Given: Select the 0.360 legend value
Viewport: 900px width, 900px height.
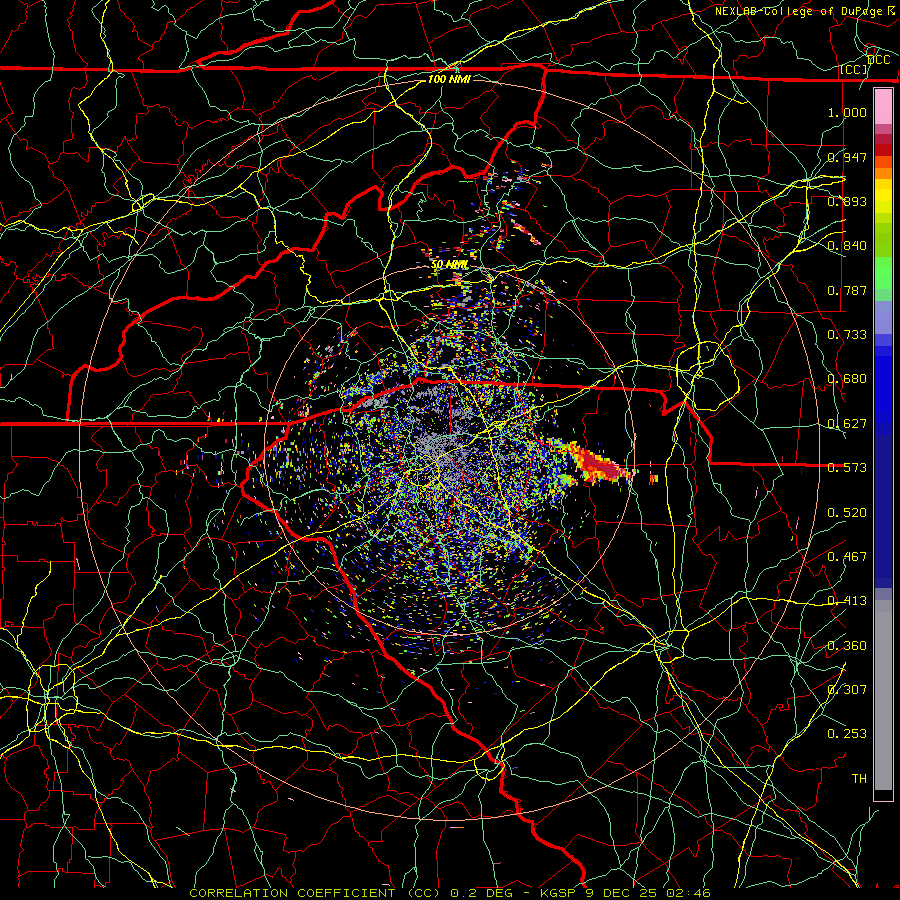Looking at the screenshot, I should point(847,646).
